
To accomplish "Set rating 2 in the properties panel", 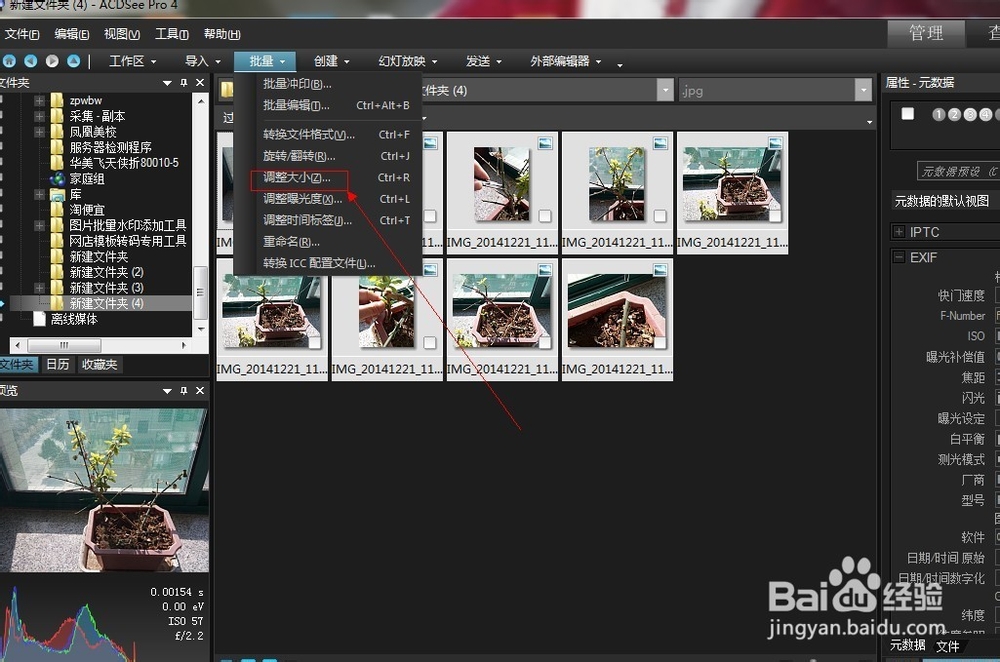I will [954, 114].
